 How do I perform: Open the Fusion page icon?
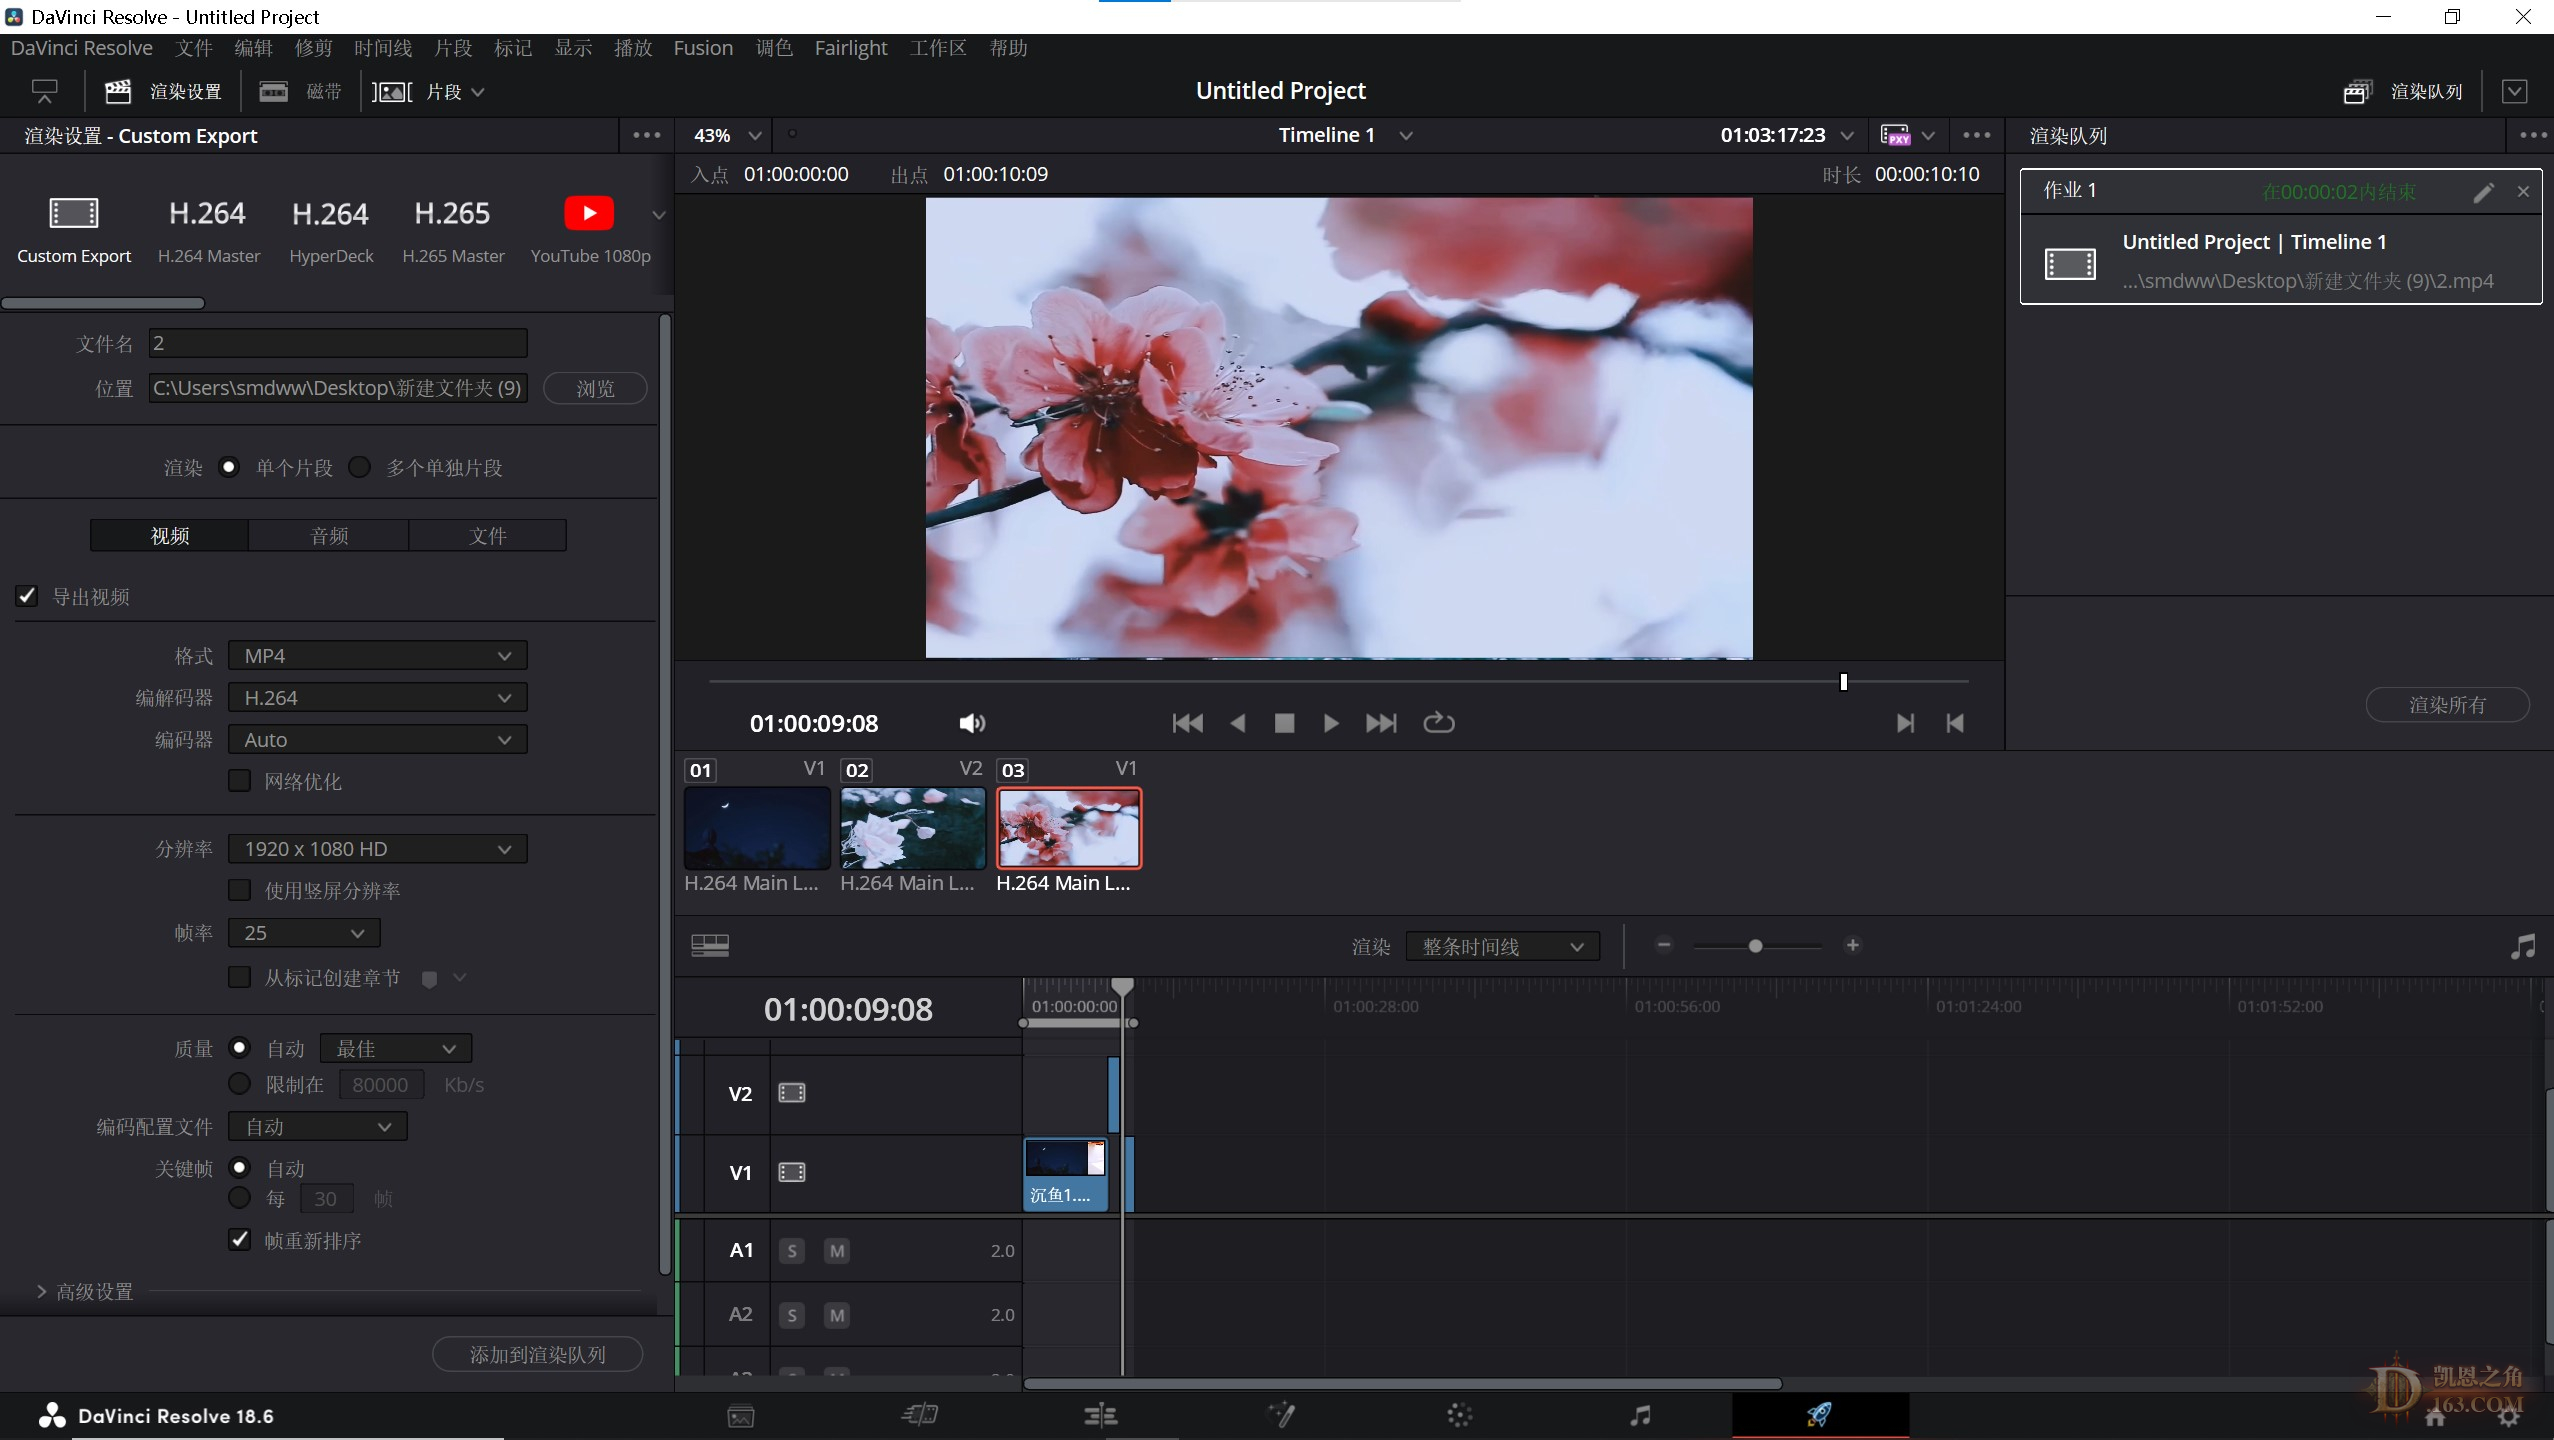[1281, 1414]
